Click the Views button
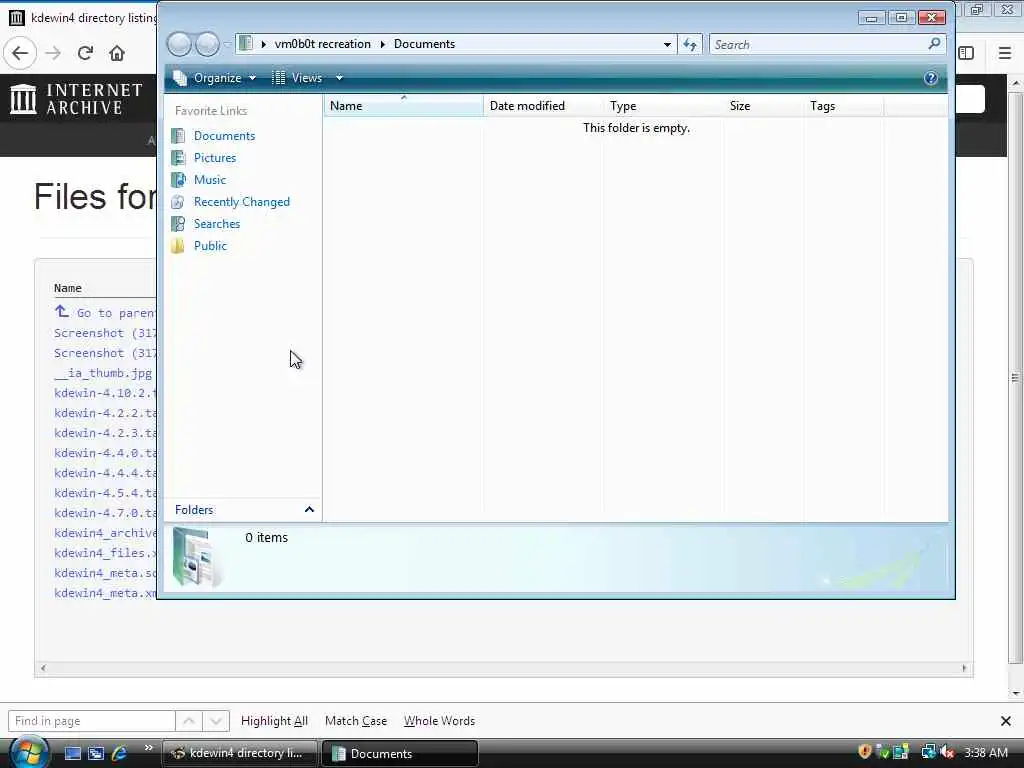Viewport: 1024px width, 768px height. [x=298, y=78]
